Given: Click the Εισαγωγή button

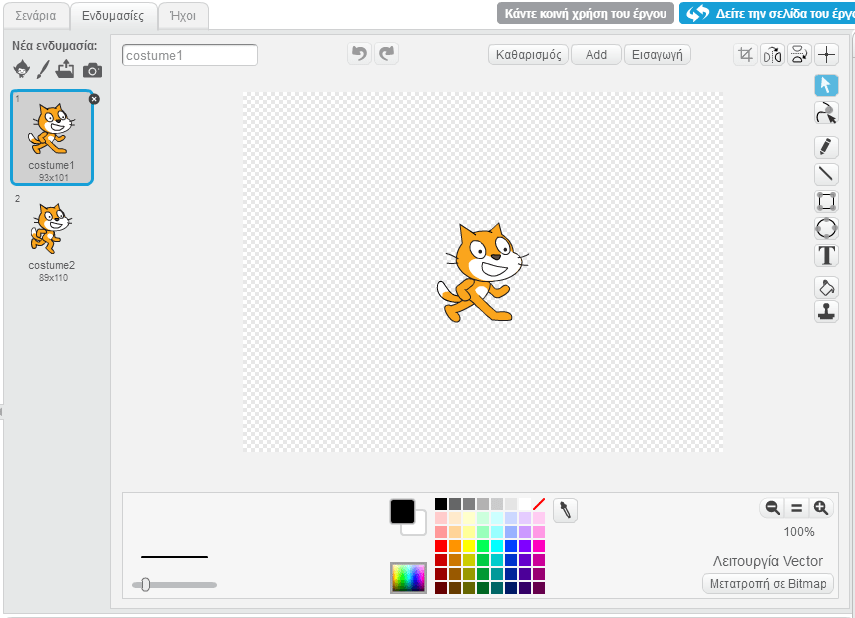Looking at the screenshot, I should [x=657, y=55].
